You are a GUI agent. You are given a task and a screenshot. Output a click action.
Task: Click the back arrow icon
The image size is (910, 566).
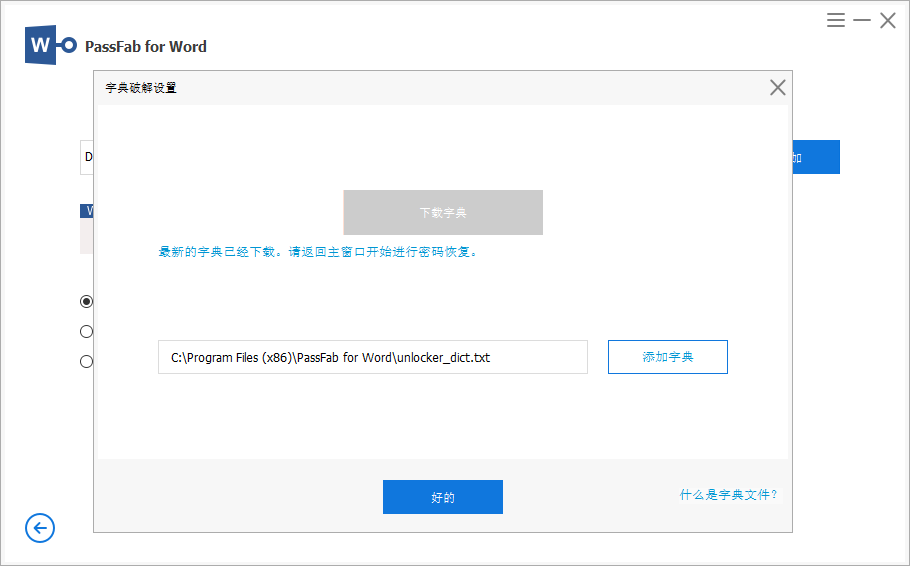pos(40,528)
